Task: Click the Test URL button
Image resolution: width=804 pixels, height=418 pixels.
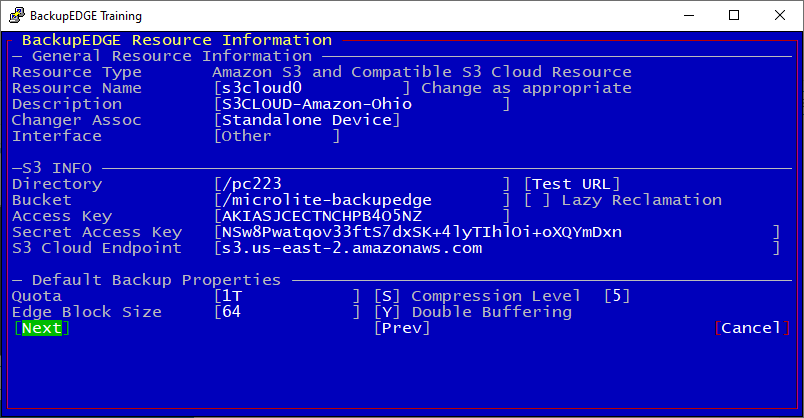Action: pyautogui.click(x=572, y=184)
